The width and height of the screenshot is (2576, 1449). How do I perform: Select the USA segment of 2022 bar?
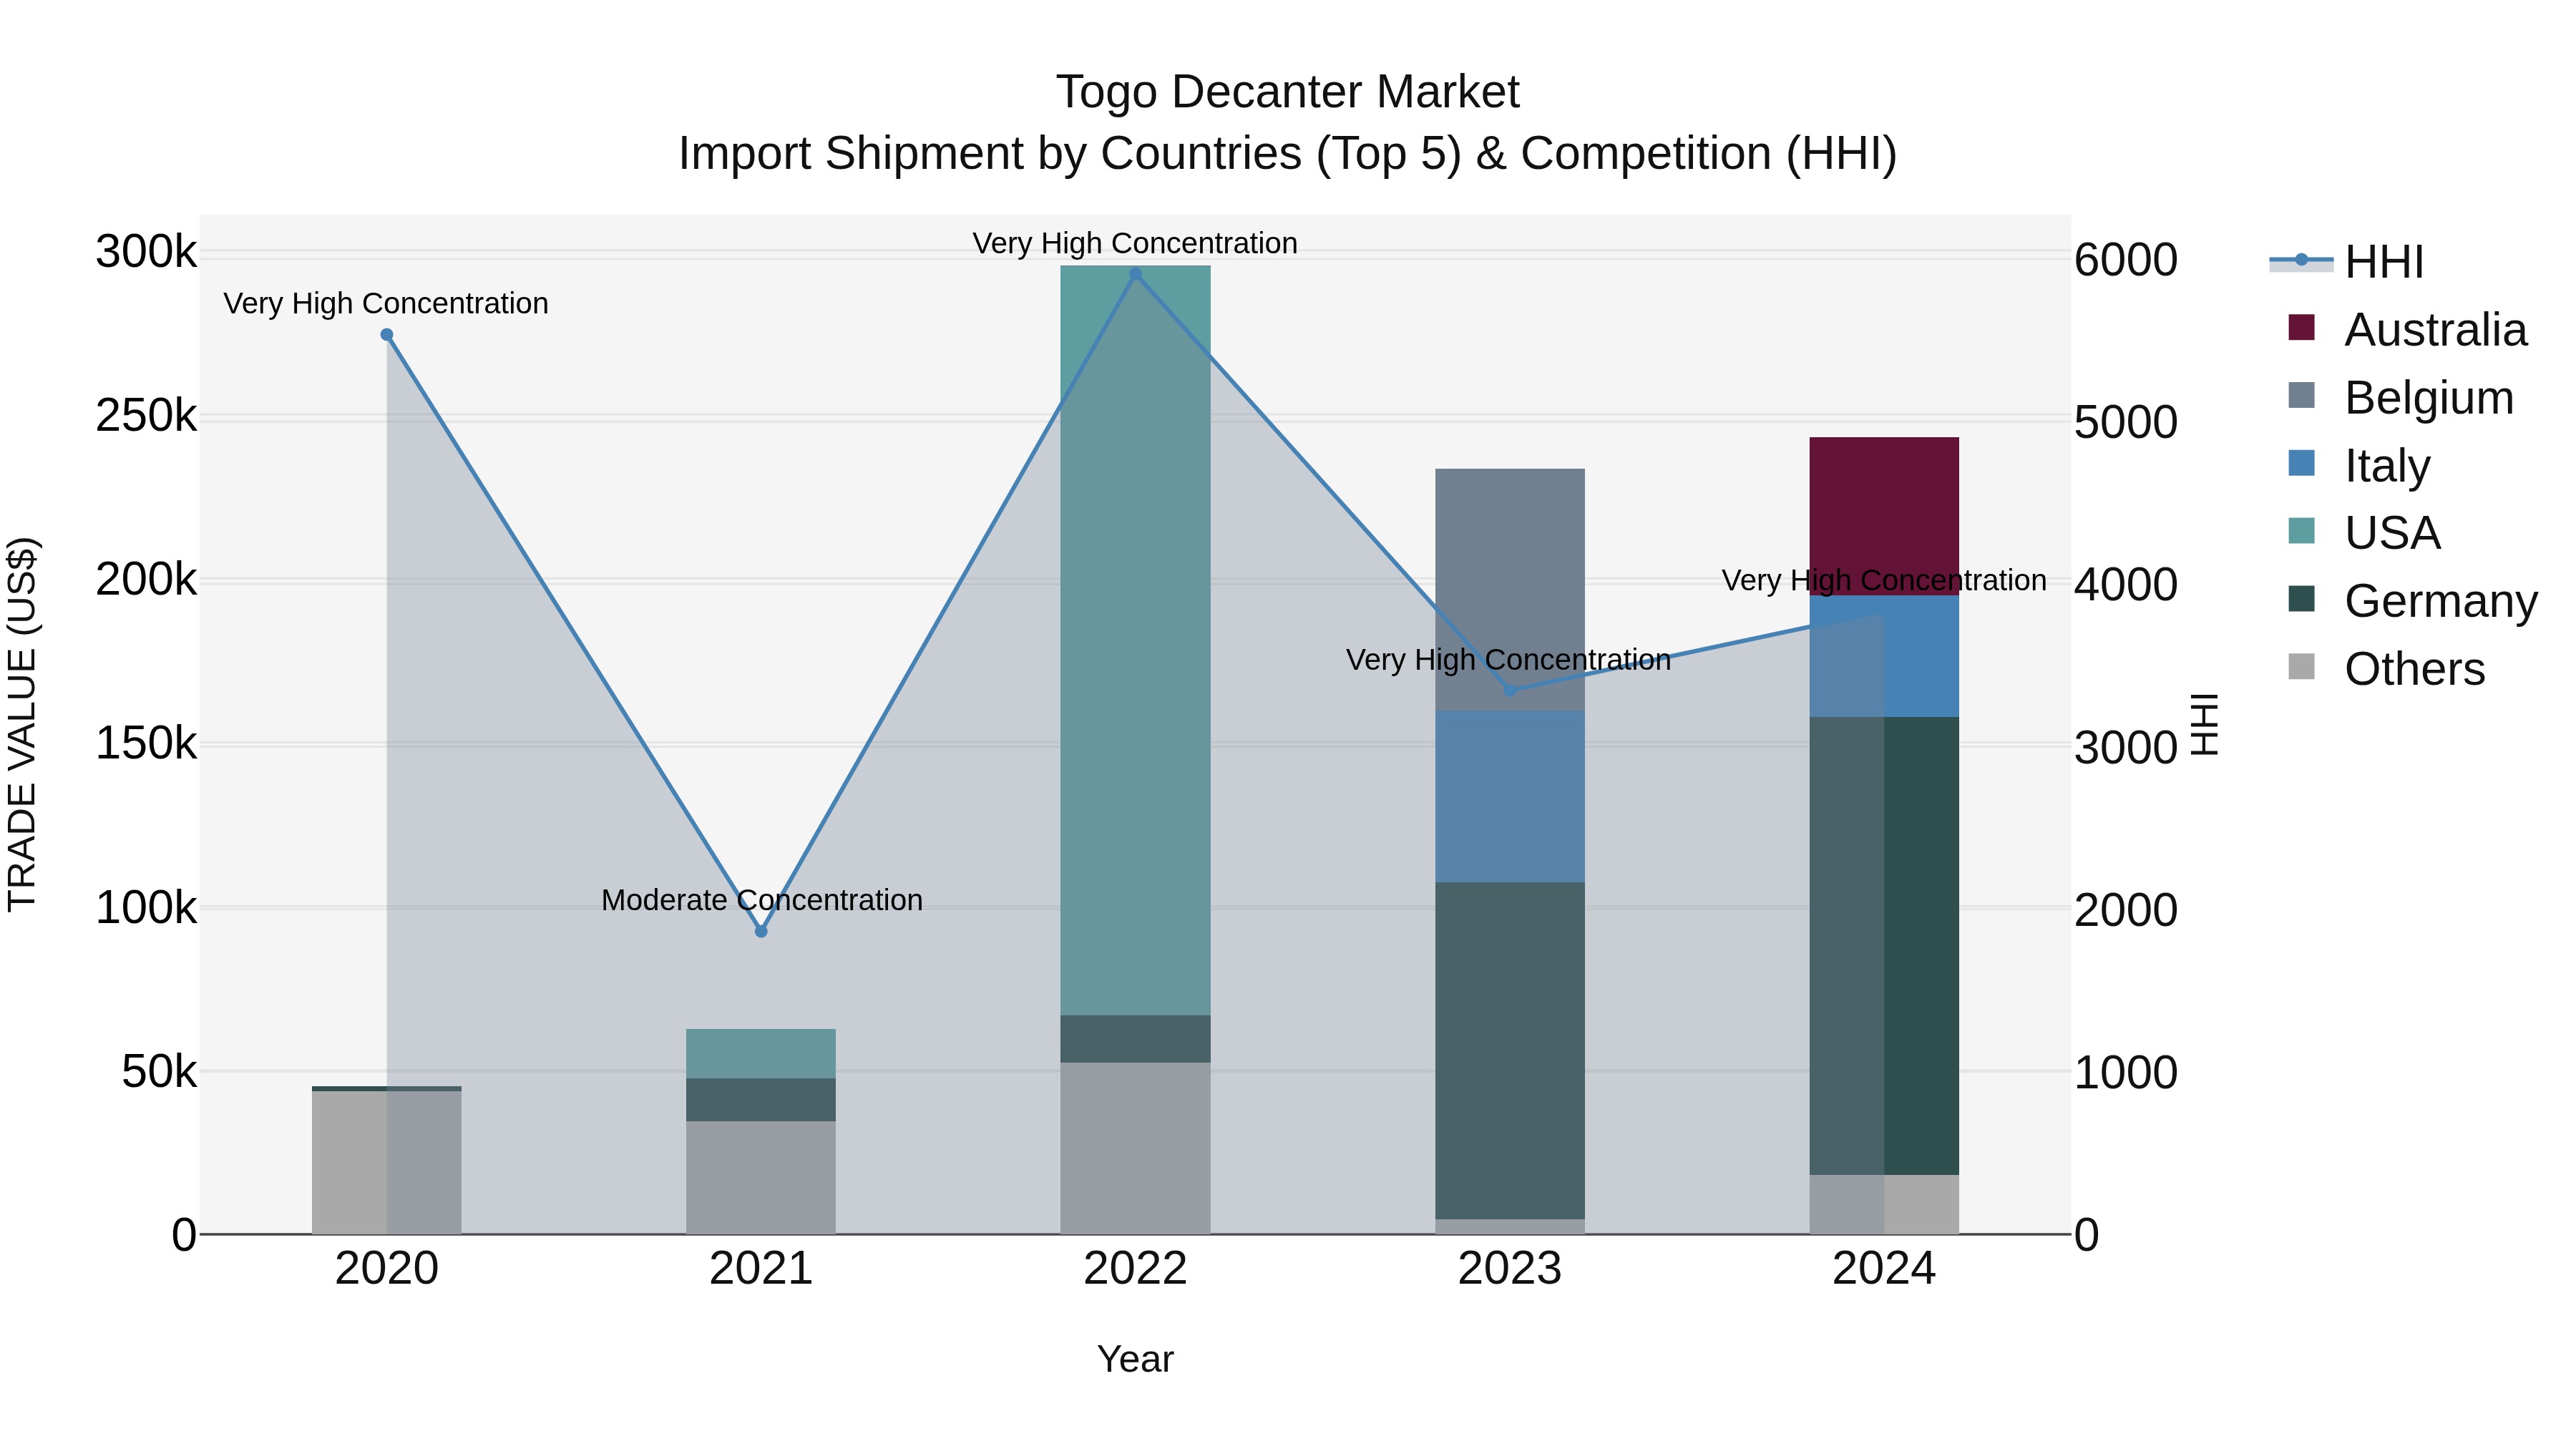coord(1135,641)
